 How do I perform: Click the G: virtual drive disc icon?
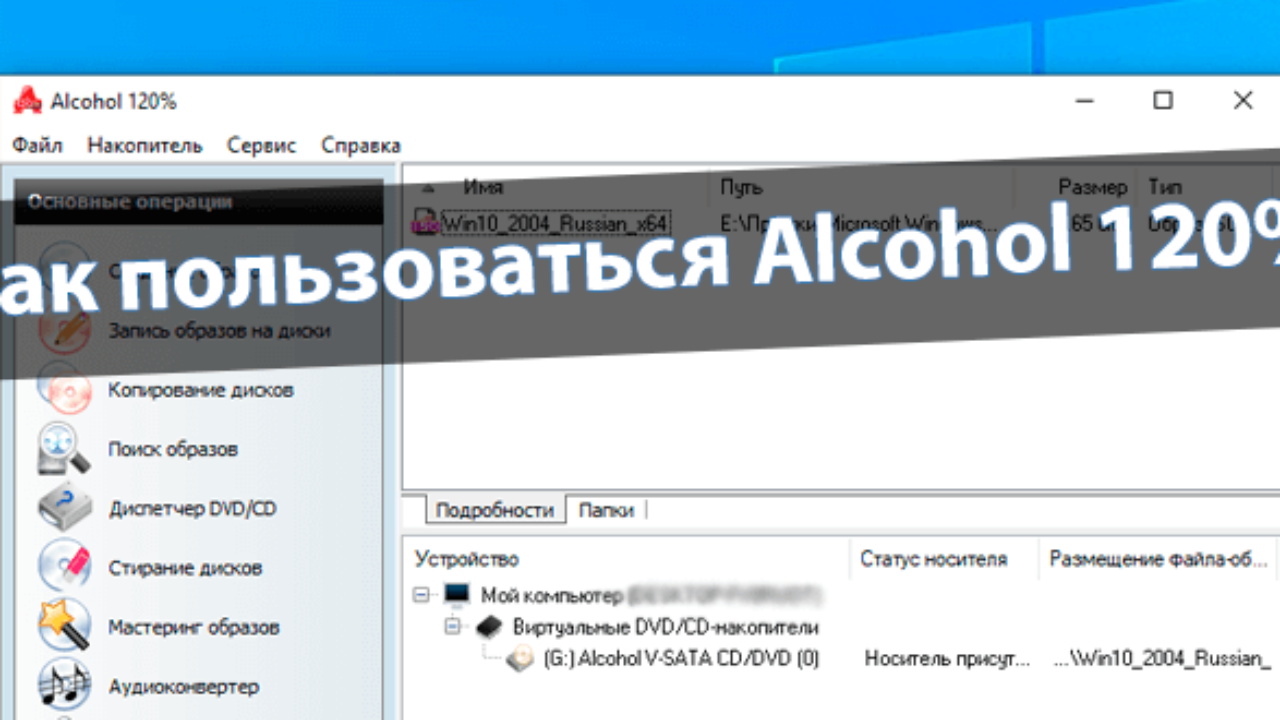520,660
